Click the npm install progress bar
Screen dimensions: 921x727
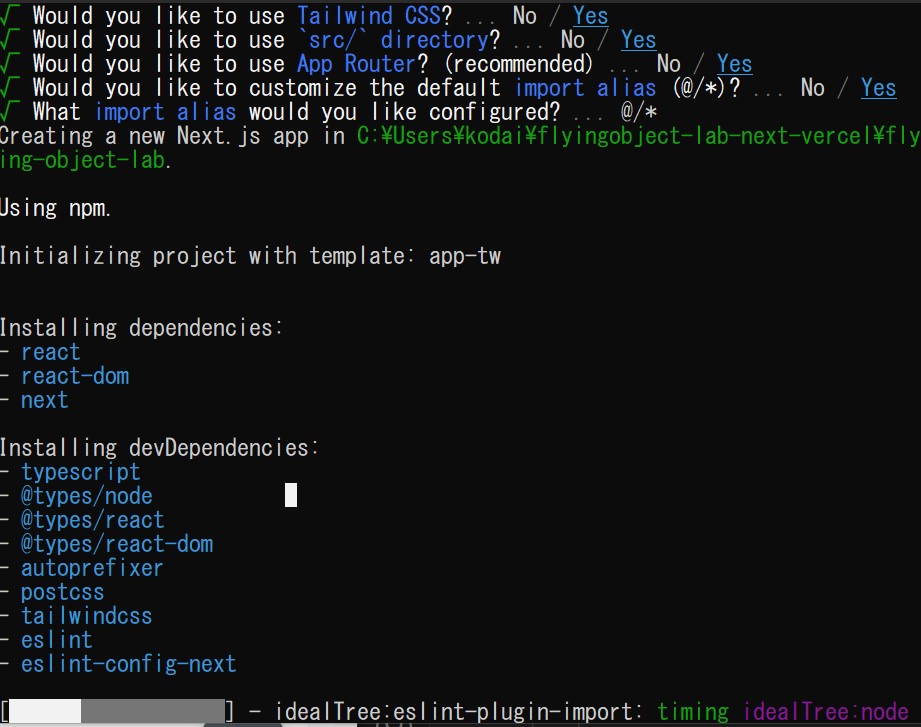click(117, 711)
